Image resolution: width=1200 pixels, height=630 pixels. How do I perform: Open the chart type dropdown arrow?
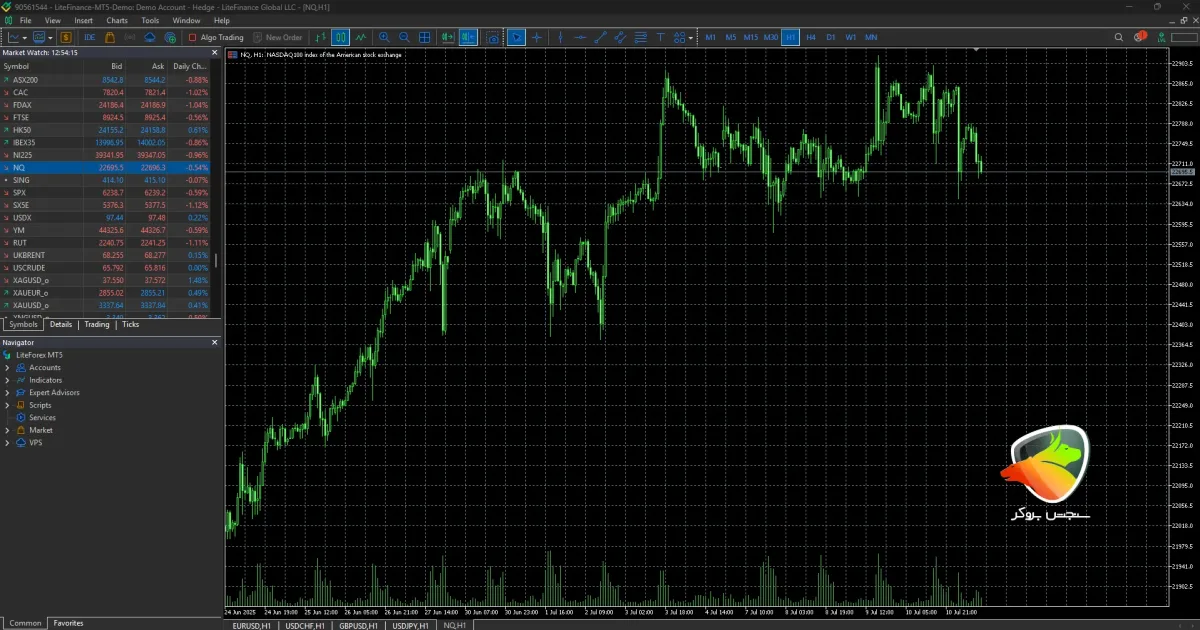point(26,38)
